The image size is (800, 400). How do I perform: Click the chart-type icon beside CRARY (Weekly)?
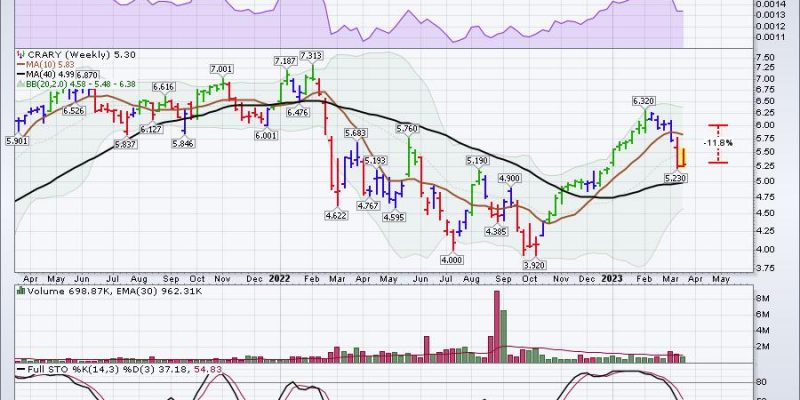coord(21,55)
